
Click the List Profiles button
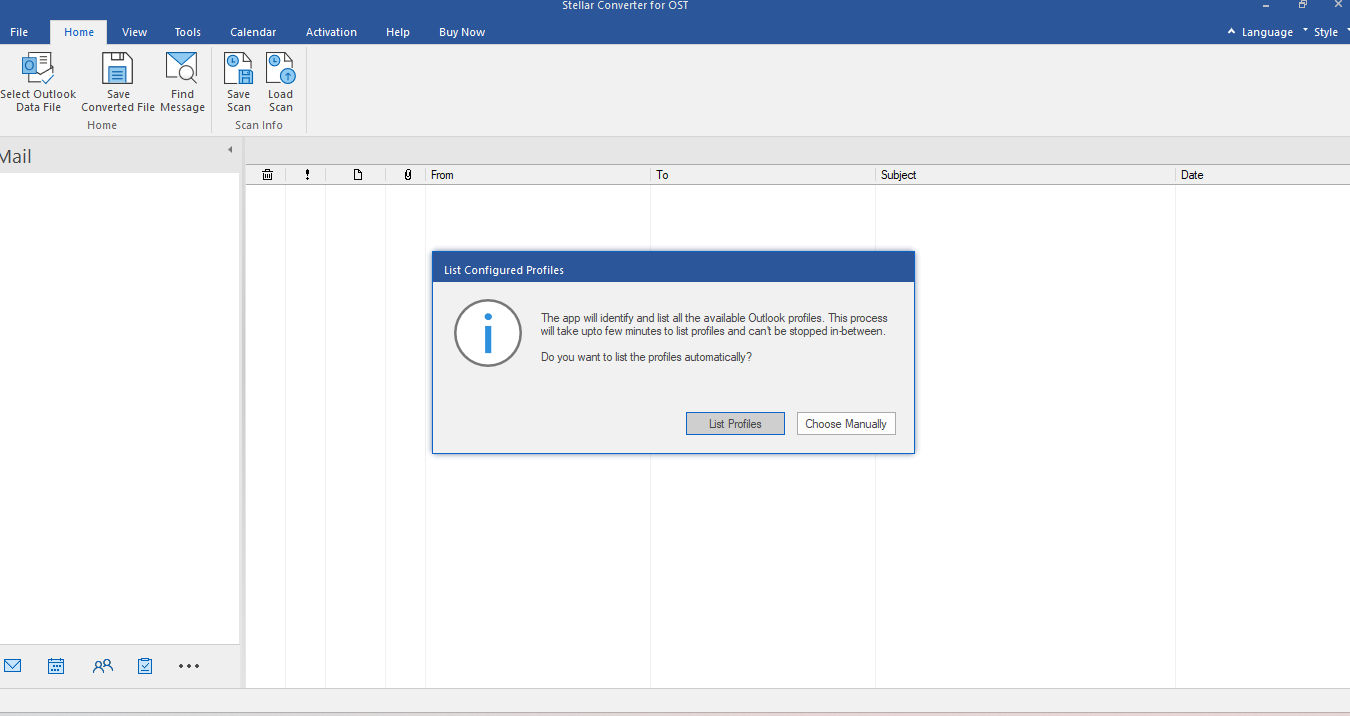735,424
